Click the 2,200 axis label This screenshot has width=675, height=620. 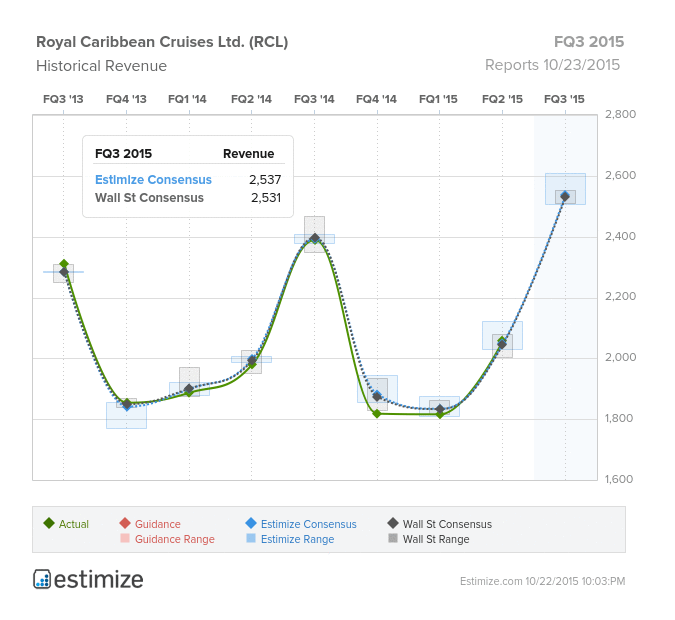tap(620, 296)
